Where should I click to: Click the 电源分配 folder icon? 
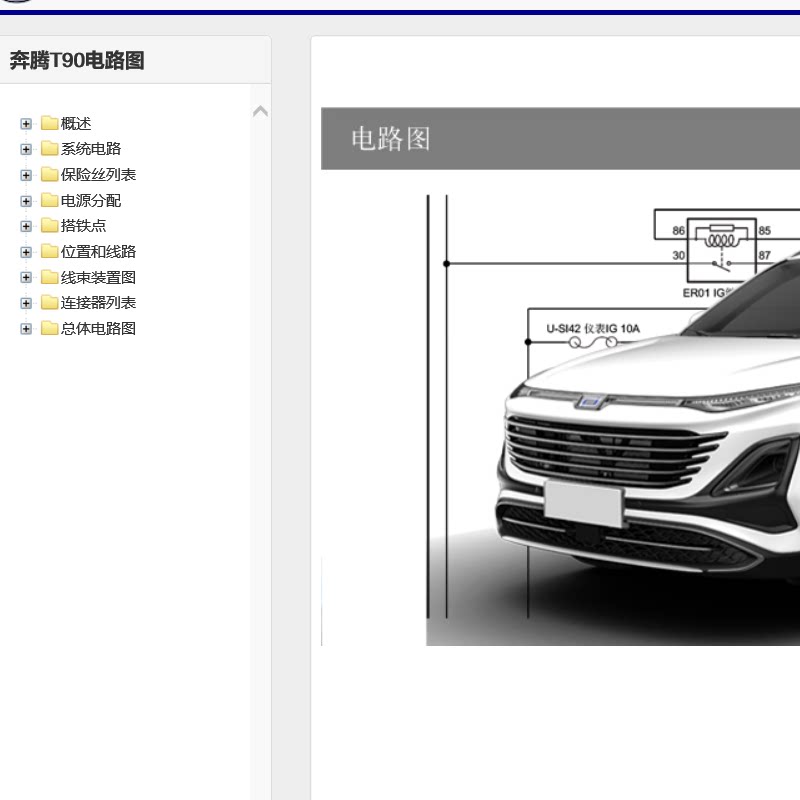click(x=49, y=200)
